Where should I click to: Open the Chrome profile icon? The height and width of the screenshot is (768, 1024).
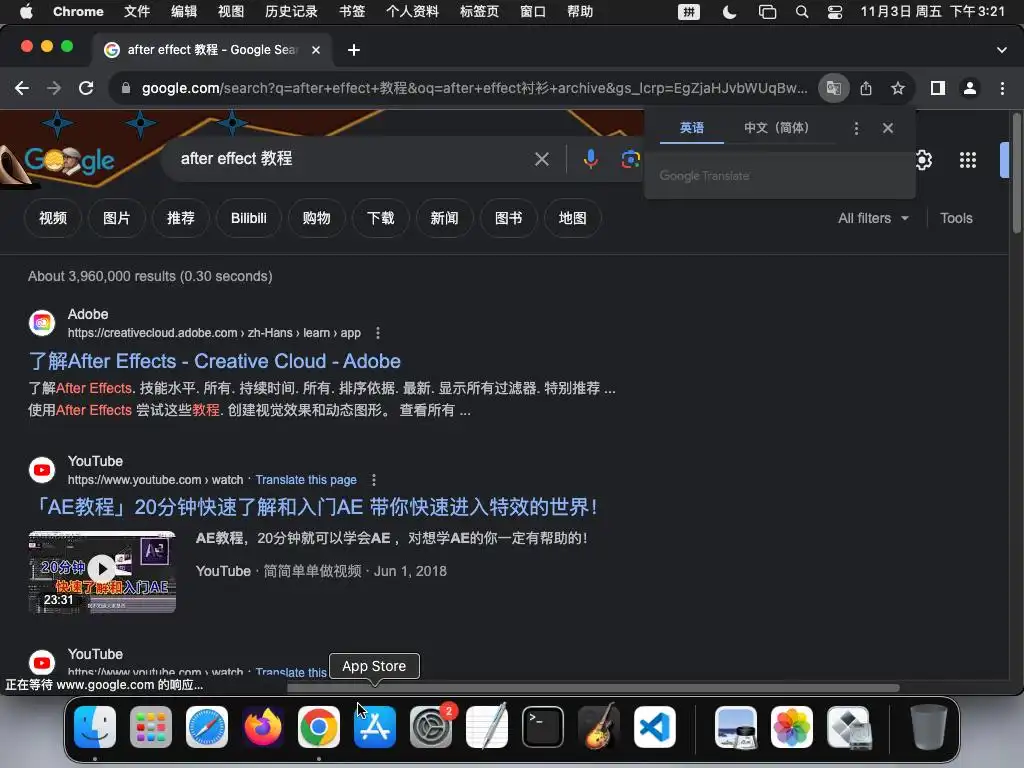coord(970,88)
